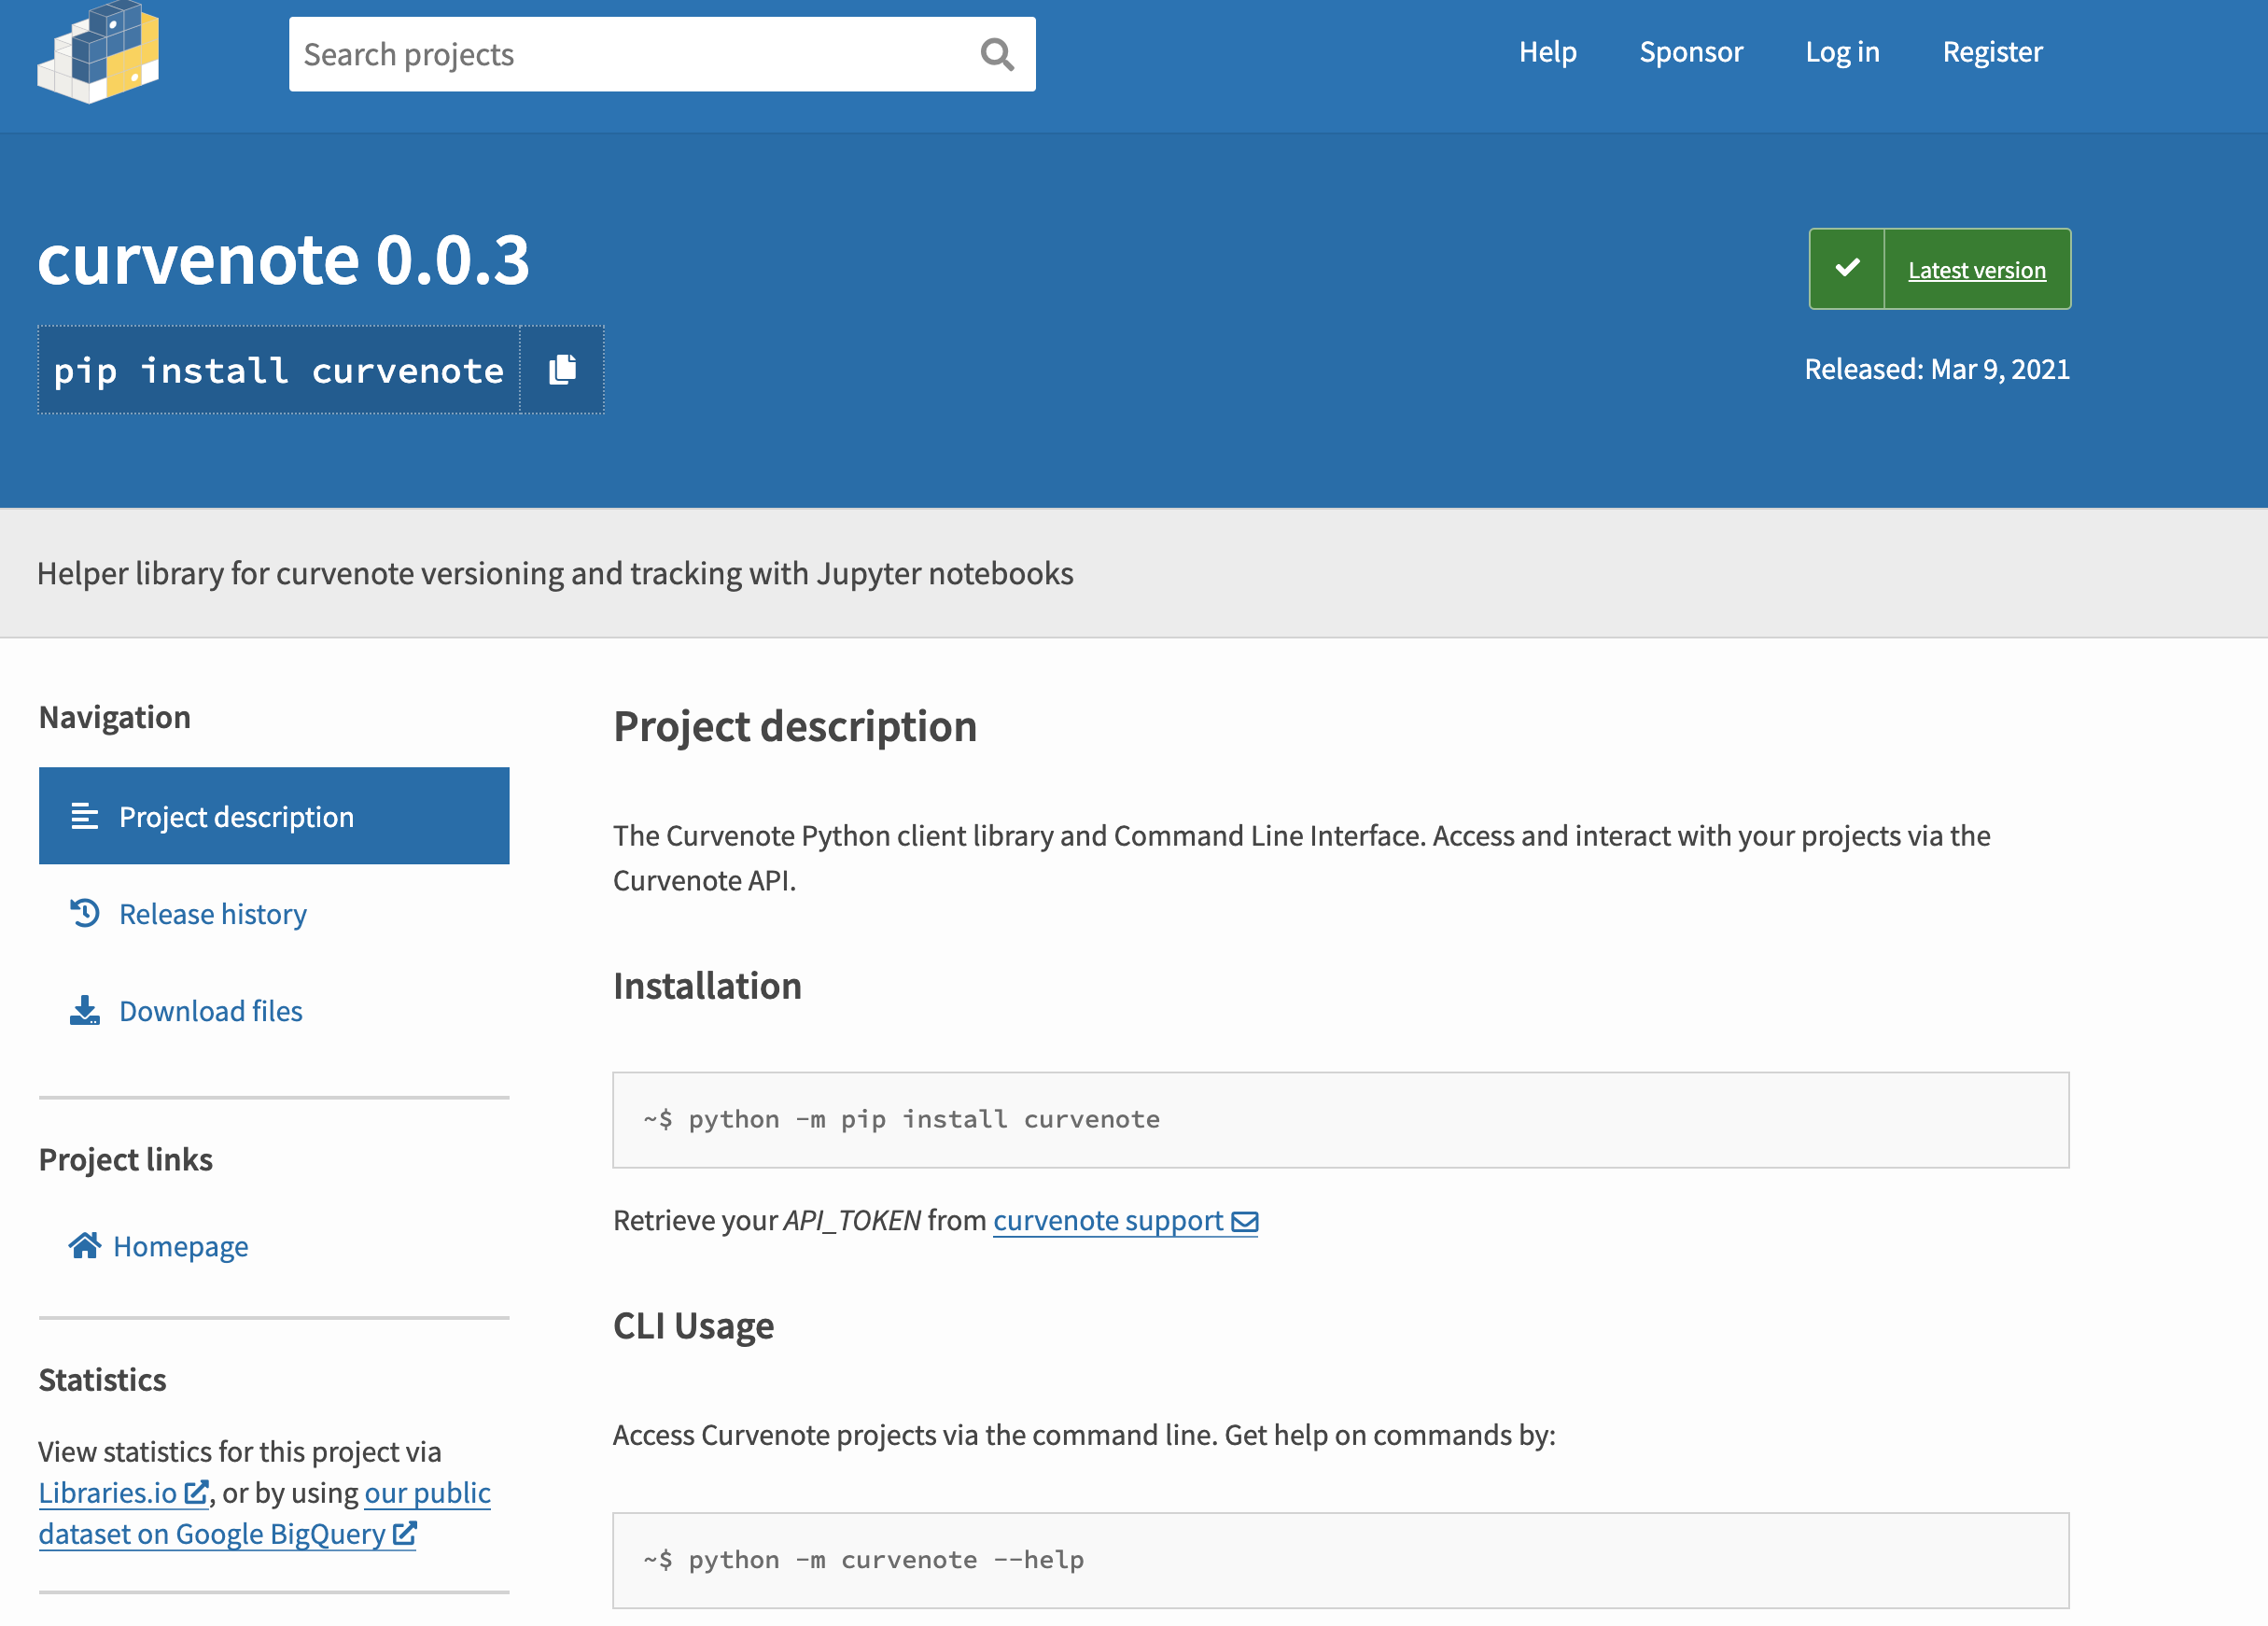
Task: Click the python -m curvenote --help code block
Action: pyautogui.click(x=1340, y=1560)
